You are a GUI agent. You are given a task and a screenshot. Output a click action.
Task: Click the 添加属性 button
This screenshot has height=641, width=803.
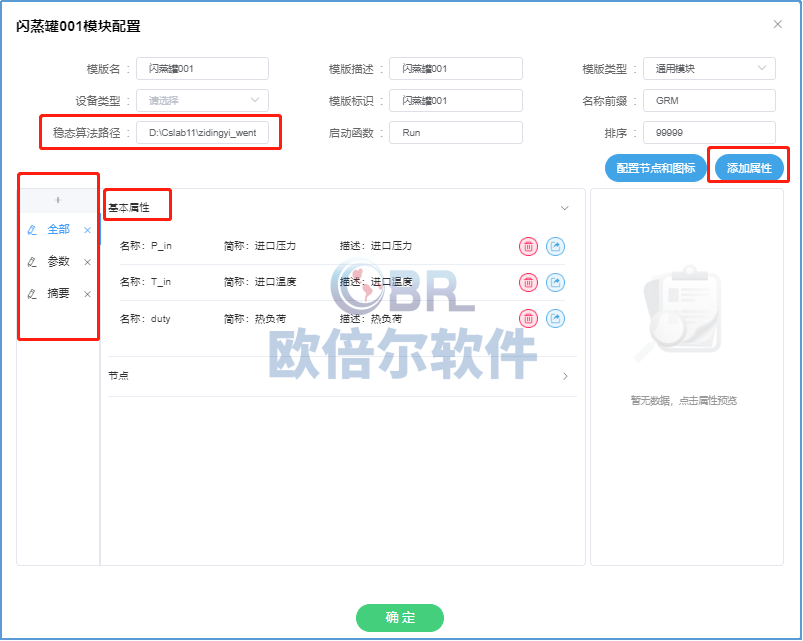[749, 168]
